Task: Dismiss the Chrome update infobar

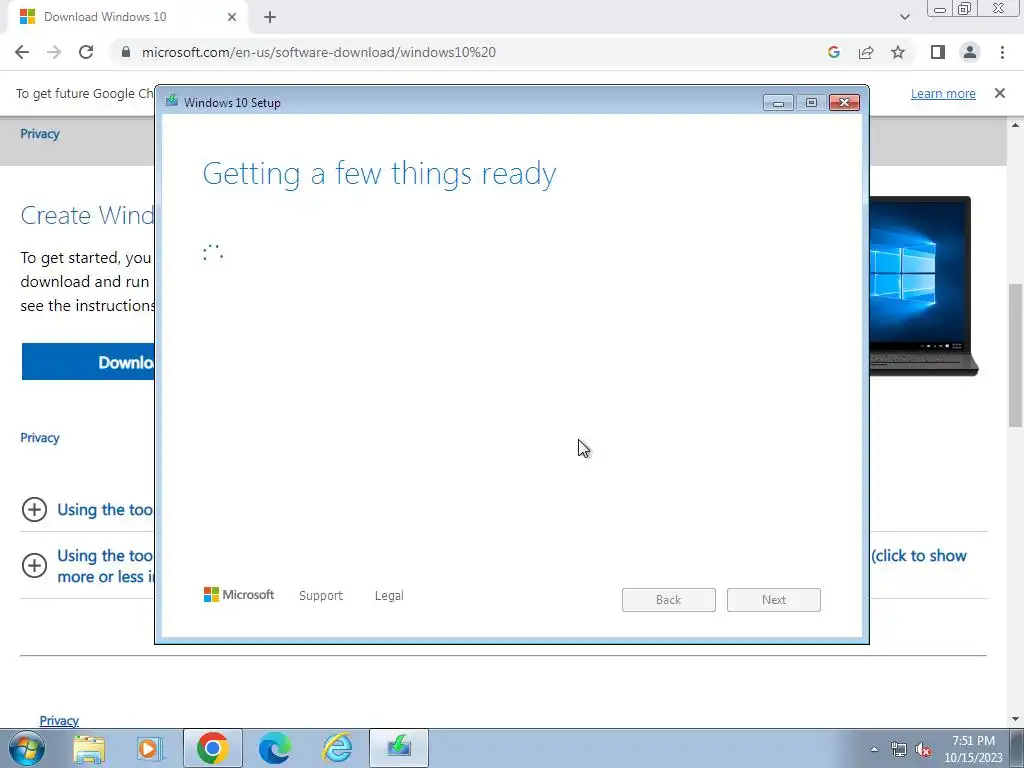Action: coord(999,93)
